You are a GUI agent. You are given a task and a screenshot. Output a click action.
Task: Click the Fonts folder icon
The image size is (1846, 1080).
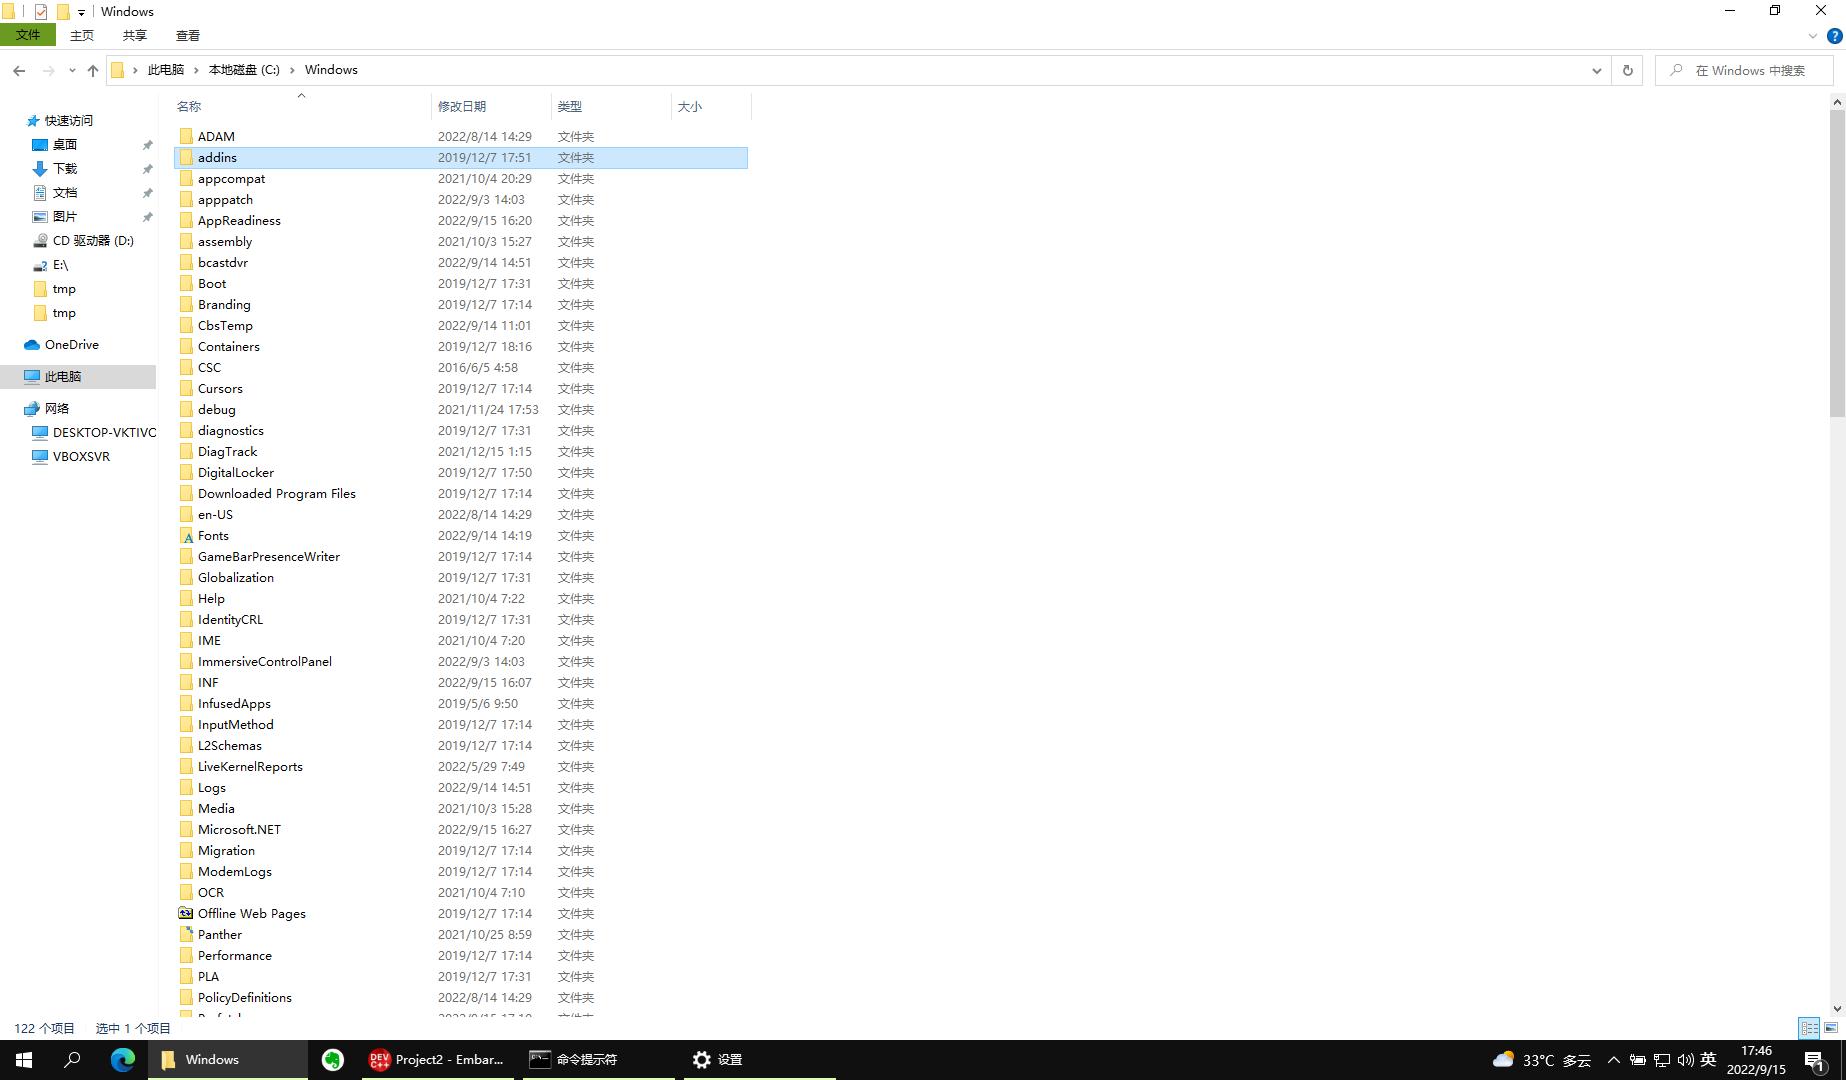pyautogui.click(x=186, y=536)
